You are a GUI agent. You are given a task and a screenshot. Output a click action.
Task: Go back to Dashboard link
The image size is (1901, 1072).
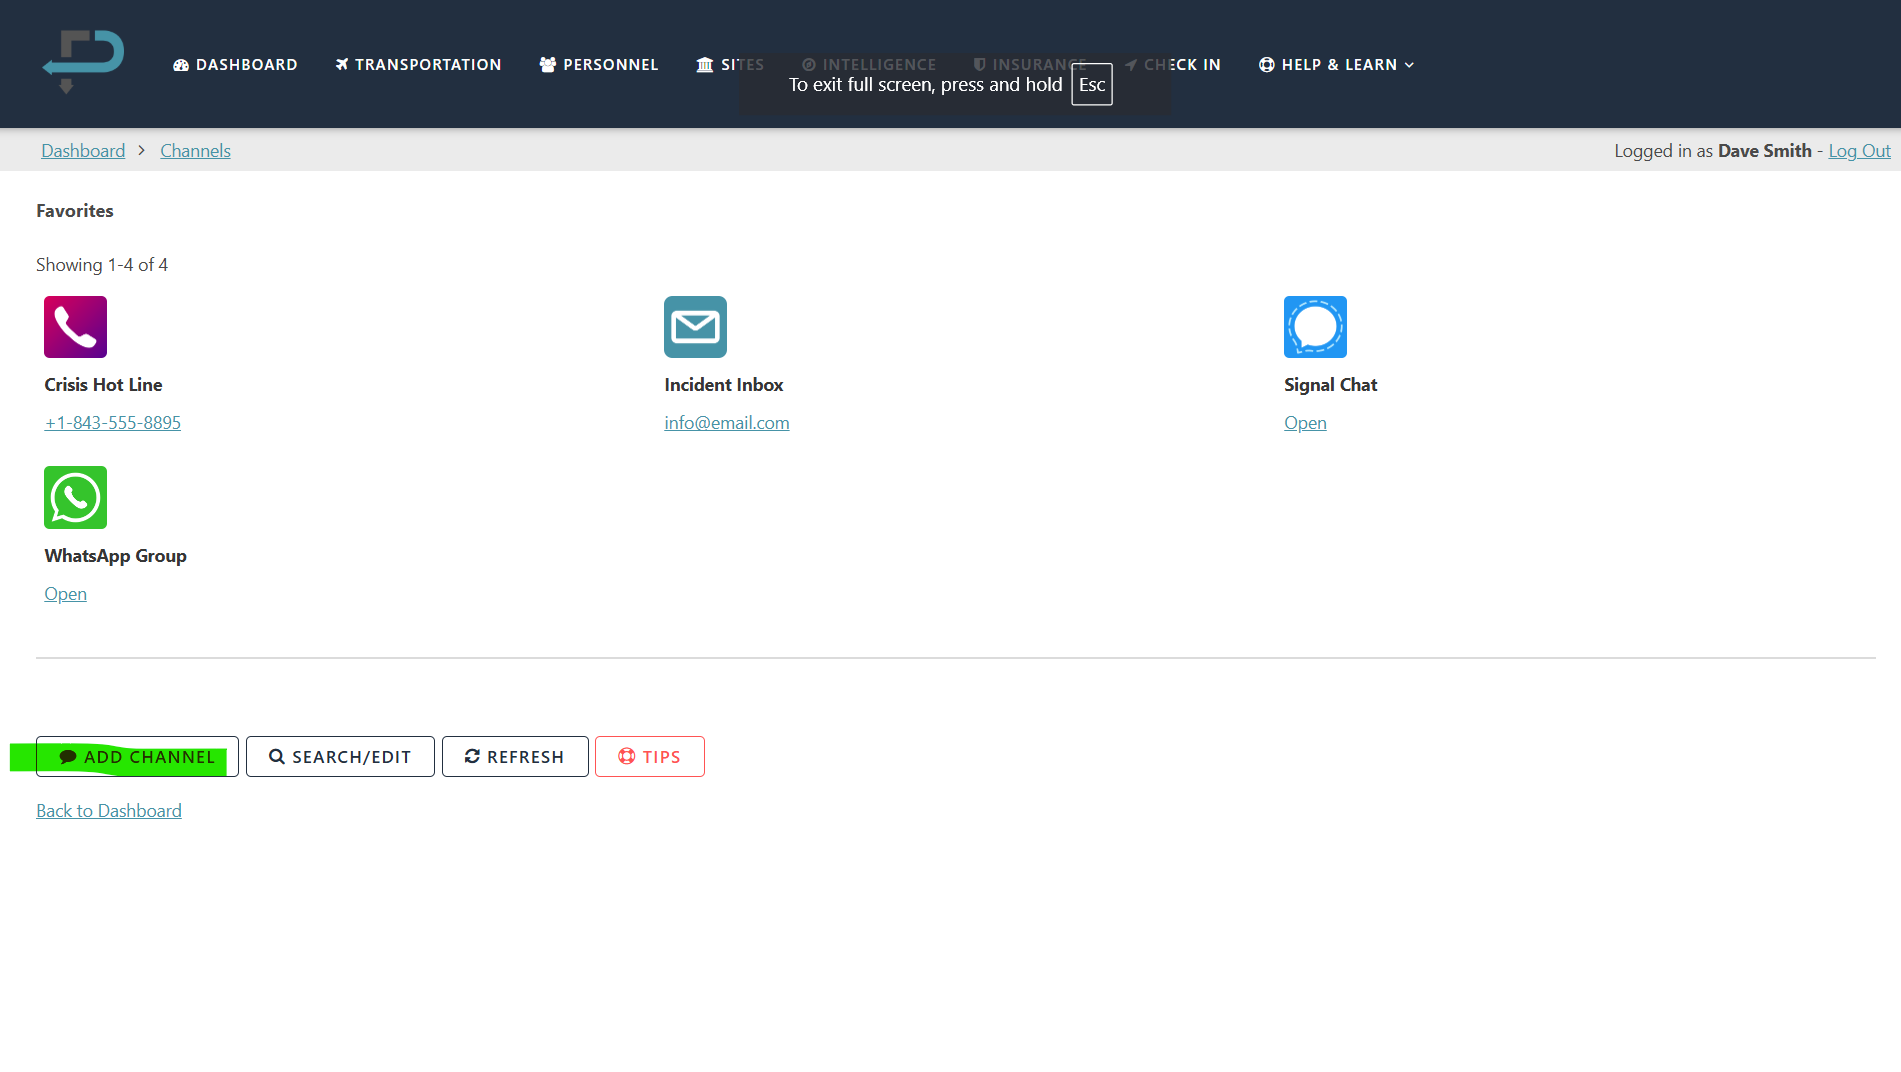pos(109,811)
